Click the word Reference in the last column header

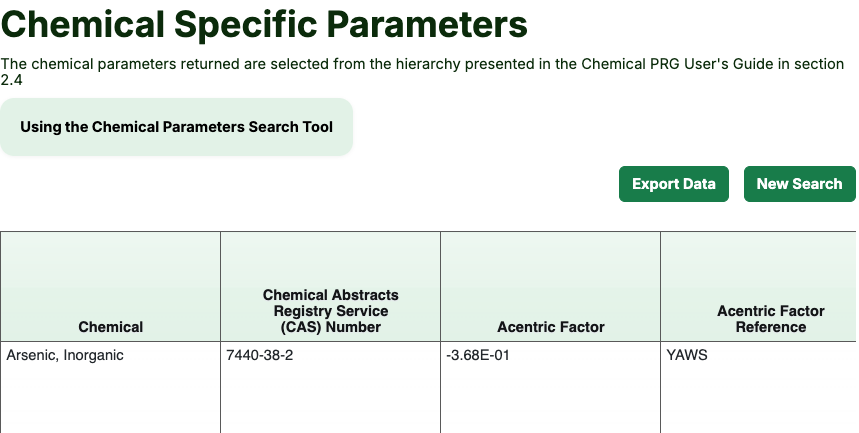click(770, 327)
